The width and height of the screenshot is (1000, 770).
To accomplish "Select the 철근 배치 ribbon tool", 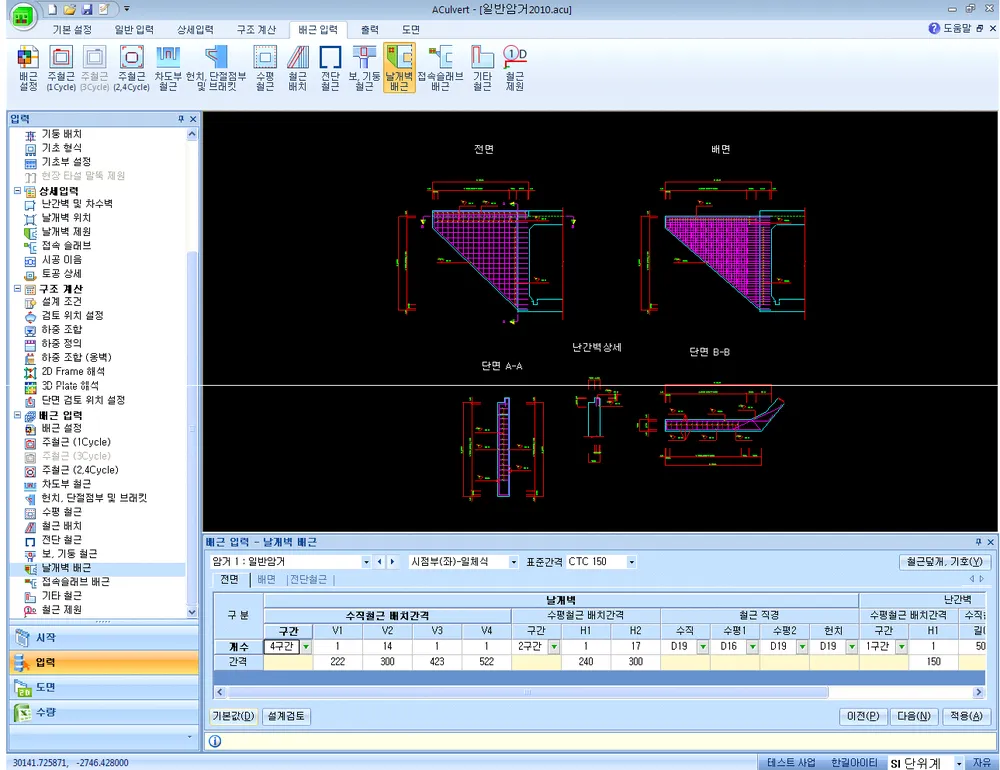I will tap(297, 68).
